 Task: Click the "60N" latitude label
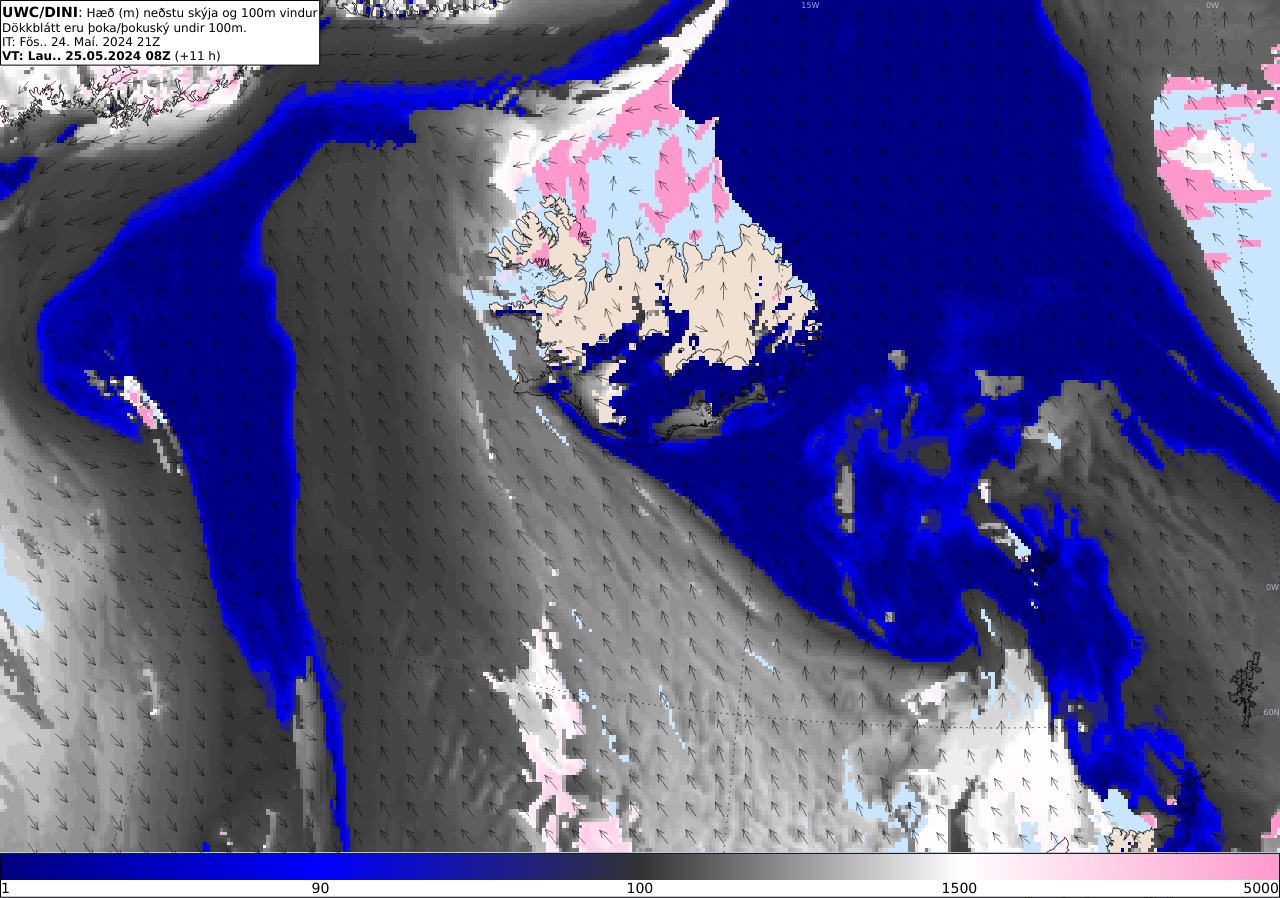tap(1270, 712)
